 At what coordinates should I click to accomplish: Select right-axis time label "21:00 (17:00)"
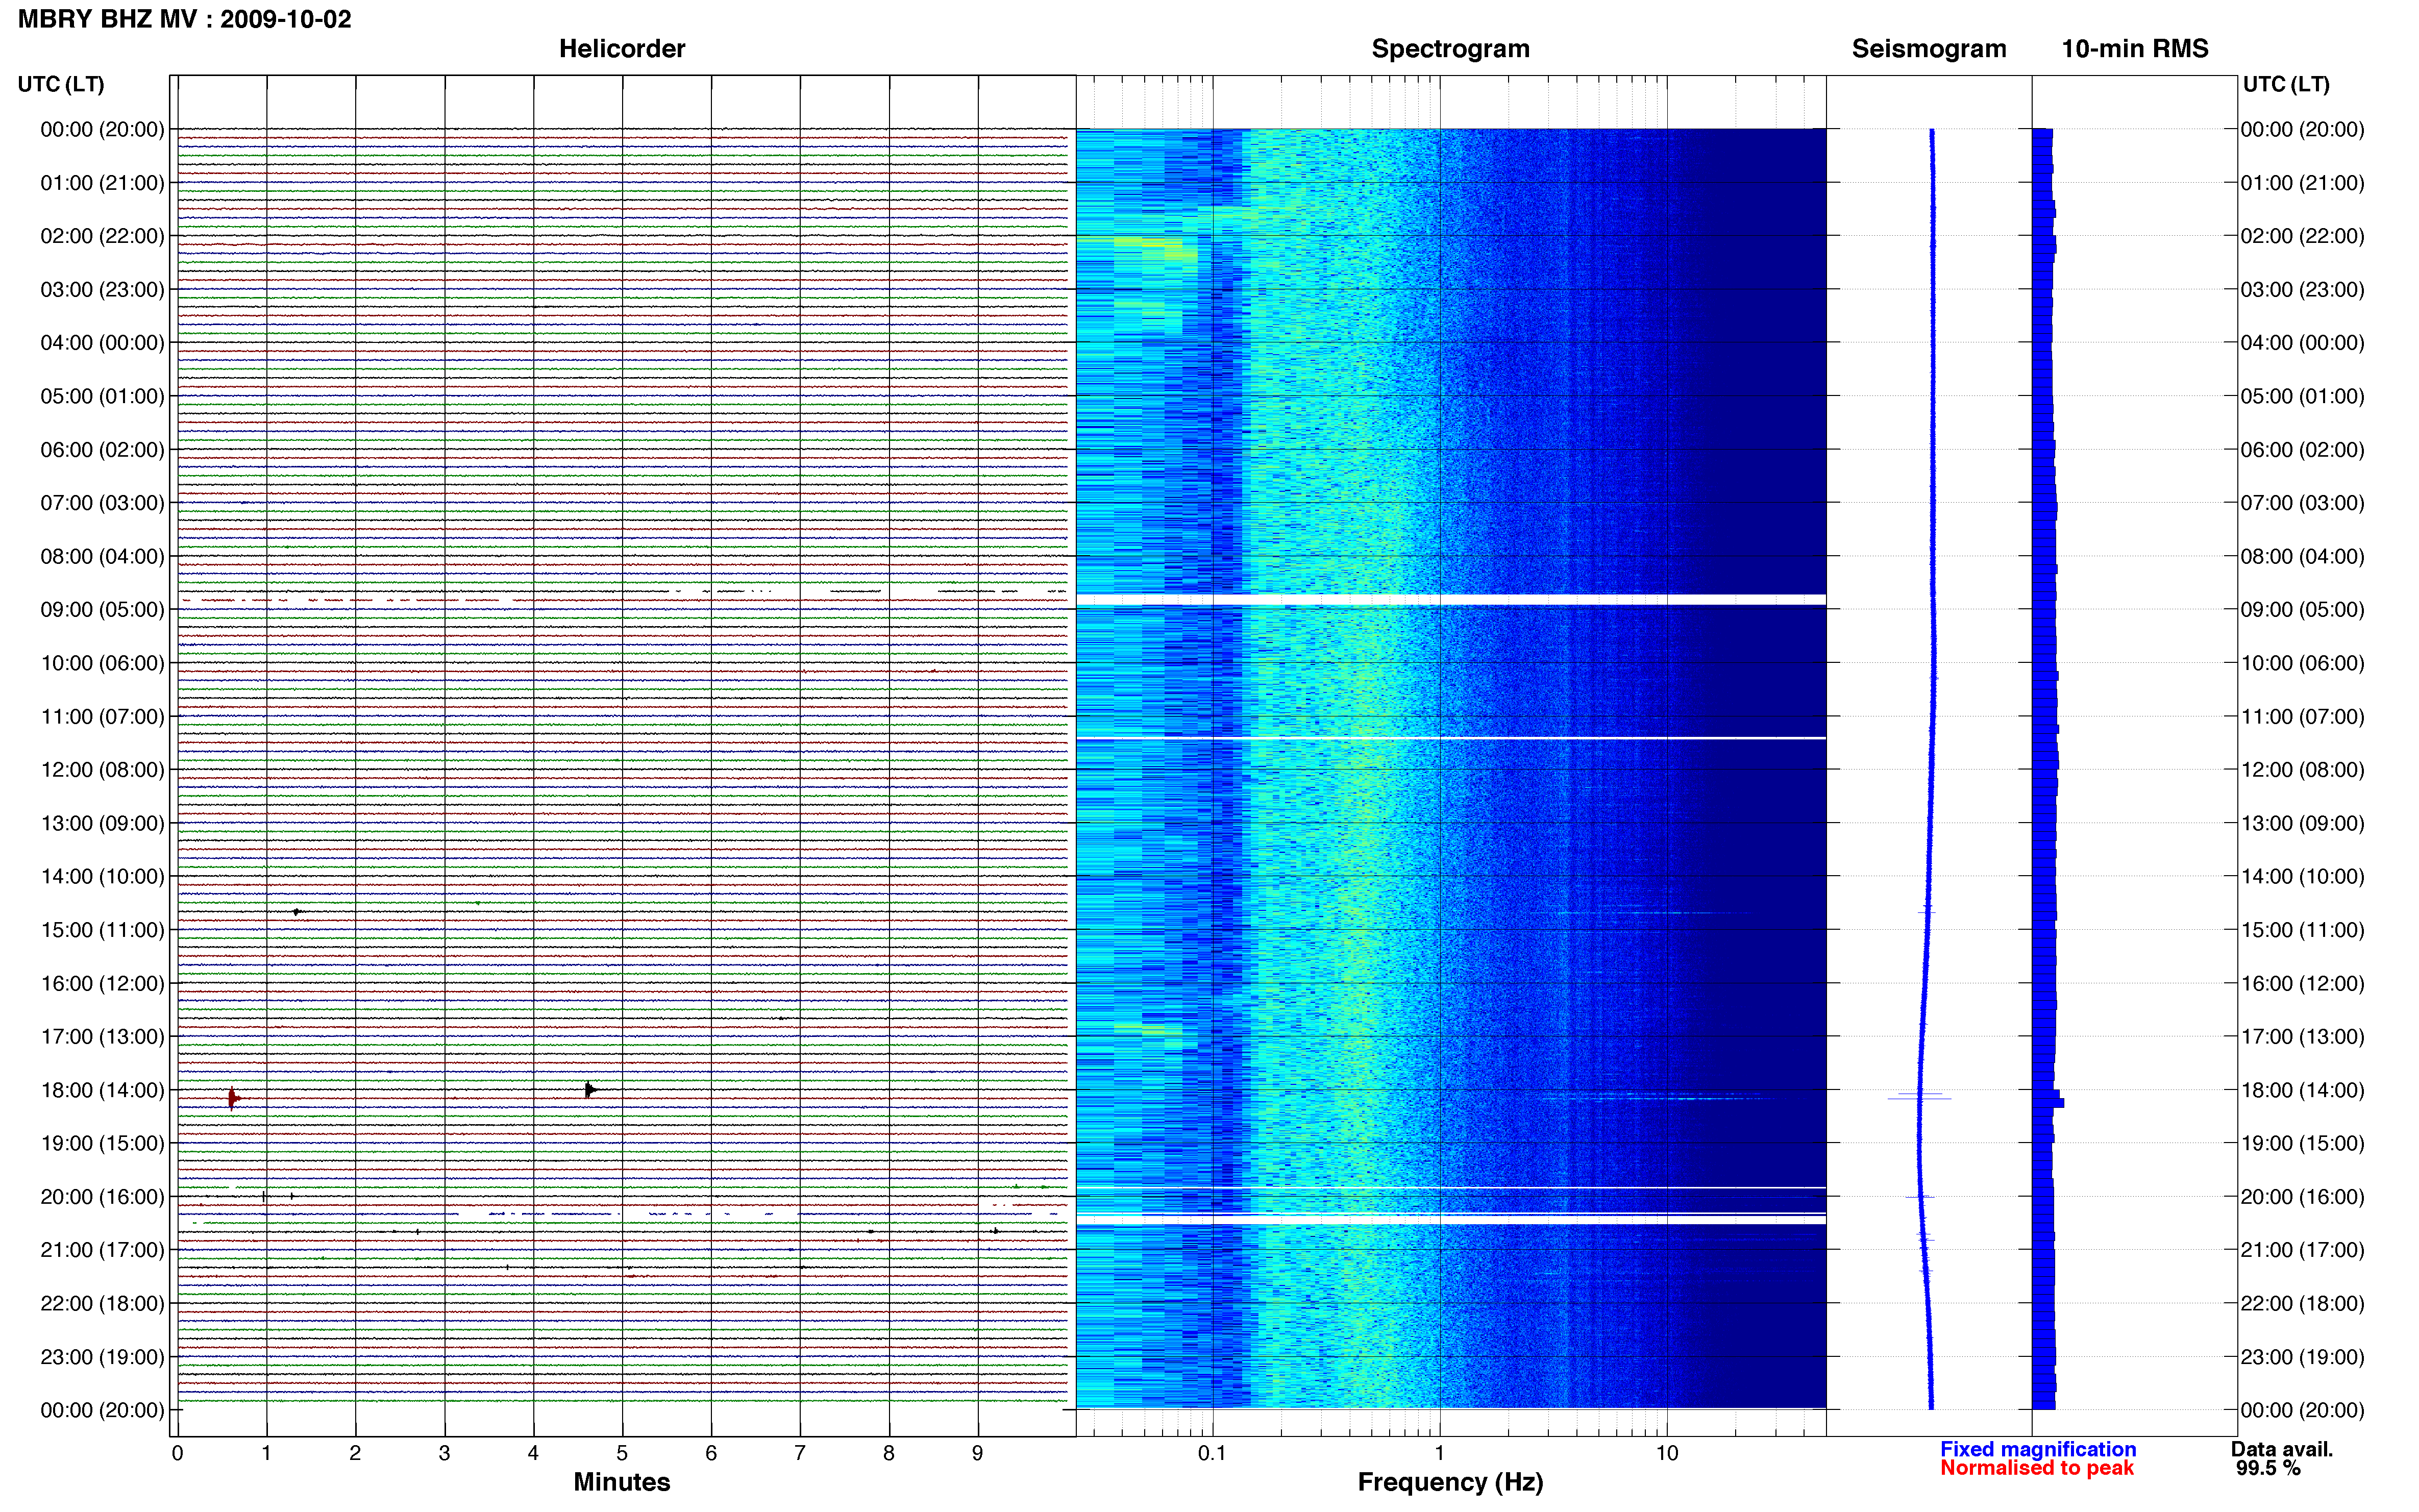pos(2302,1250)
